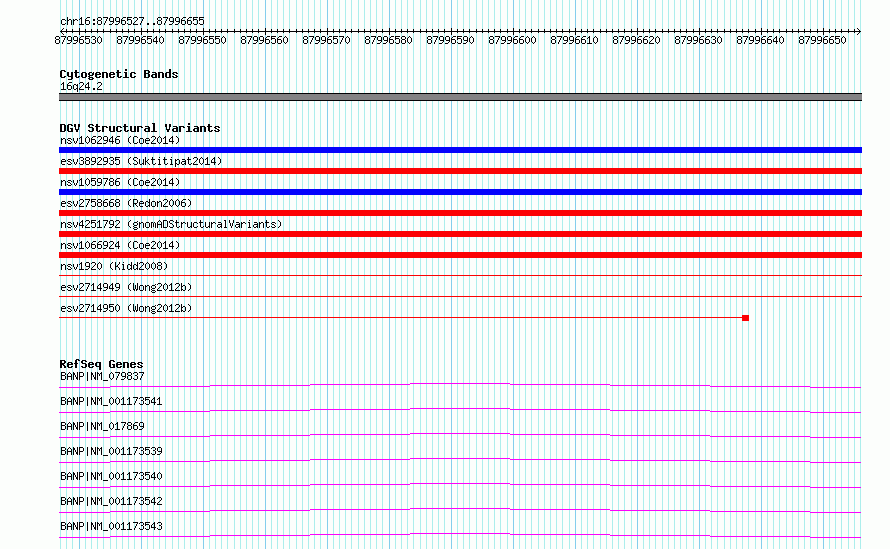The height and width of the screenshot is (549, 890).
Task: Click the red bar of nsv1066924
Action: [x=460, y=255]
